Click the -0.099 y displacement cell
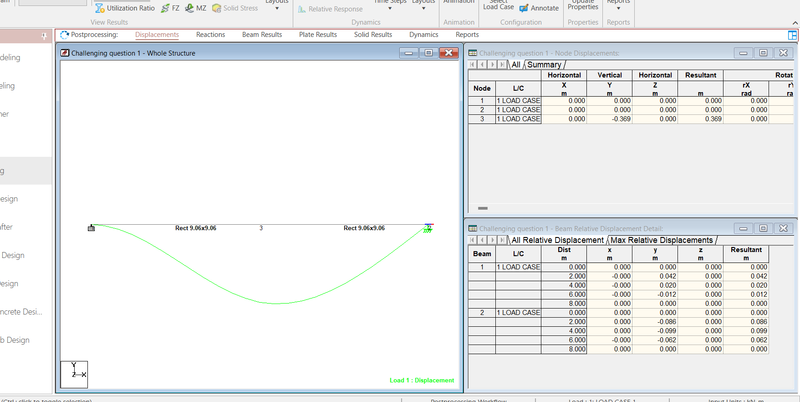This screenshot has height=402, width=800. click(x=655, y=331)
